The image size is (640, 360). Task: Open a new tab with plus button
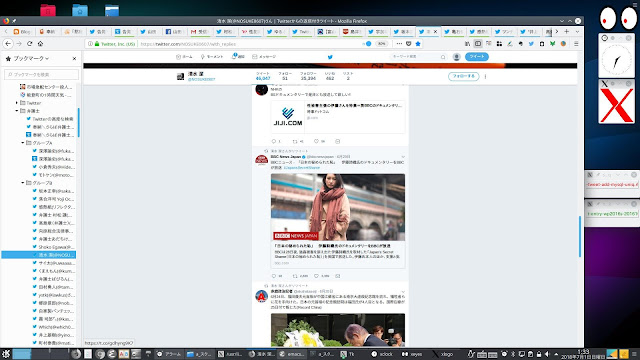(x=567, y=31)
